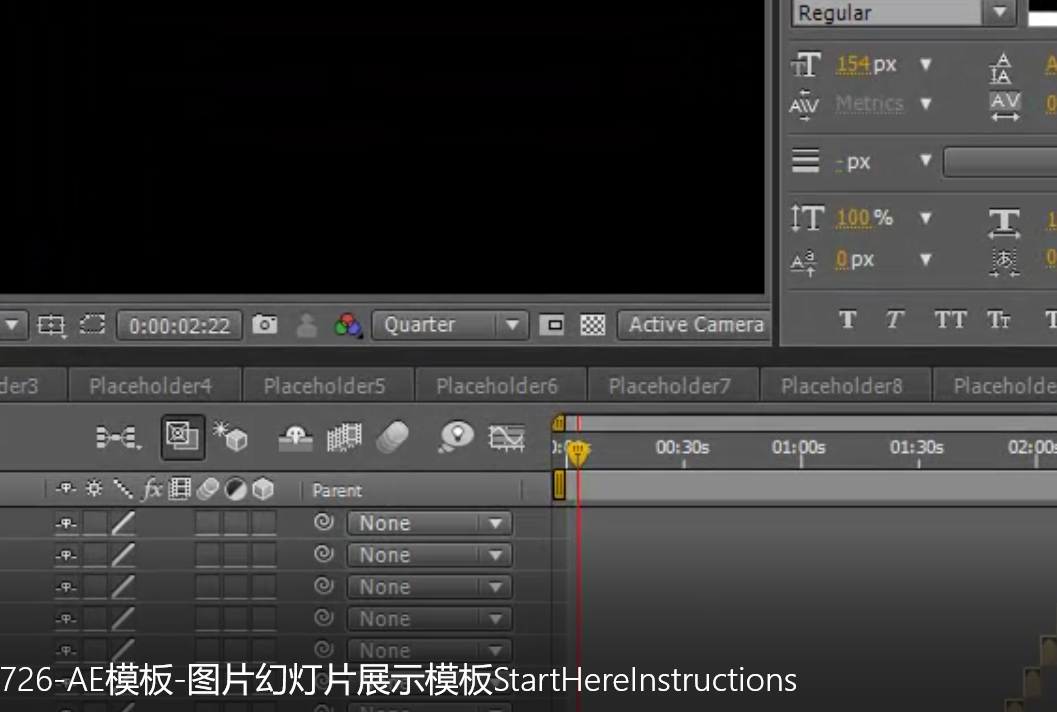Open the Composition Mini-Flowchart
This screenshot has width=1057, height=712.
click(x=118, y=438)
